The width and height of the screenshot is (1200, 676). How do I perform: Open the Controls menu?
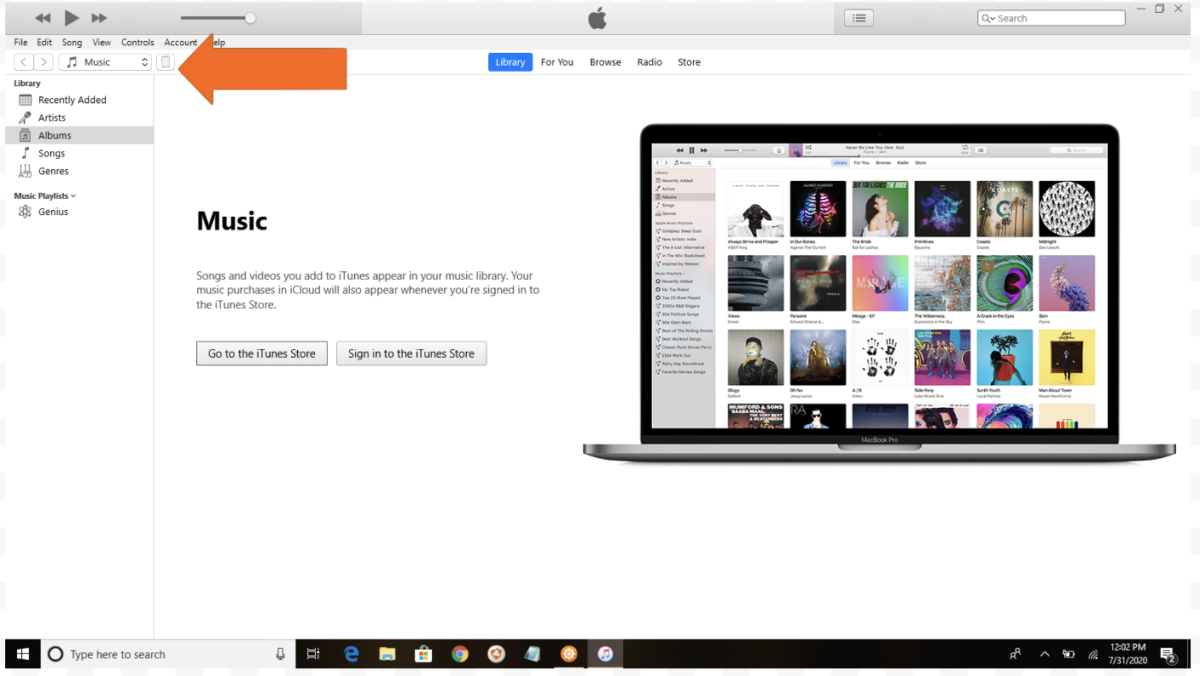pos(137,43)
